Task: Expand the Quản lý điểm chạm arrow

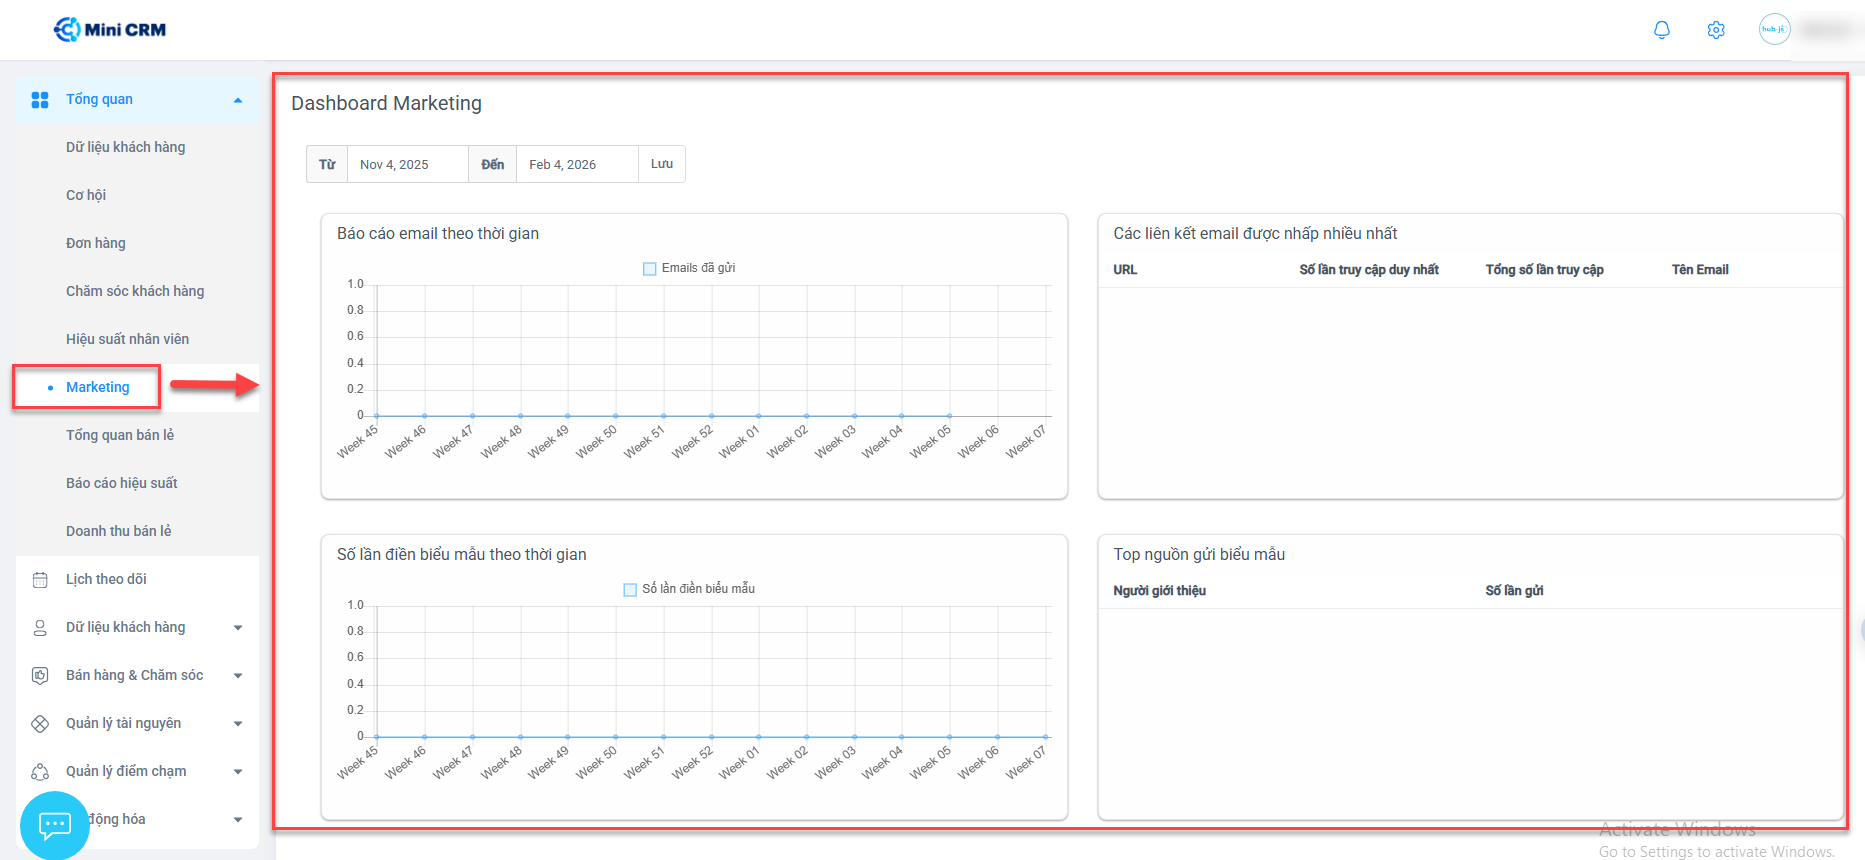Action: pyautogui.click(x=238, y=772)
